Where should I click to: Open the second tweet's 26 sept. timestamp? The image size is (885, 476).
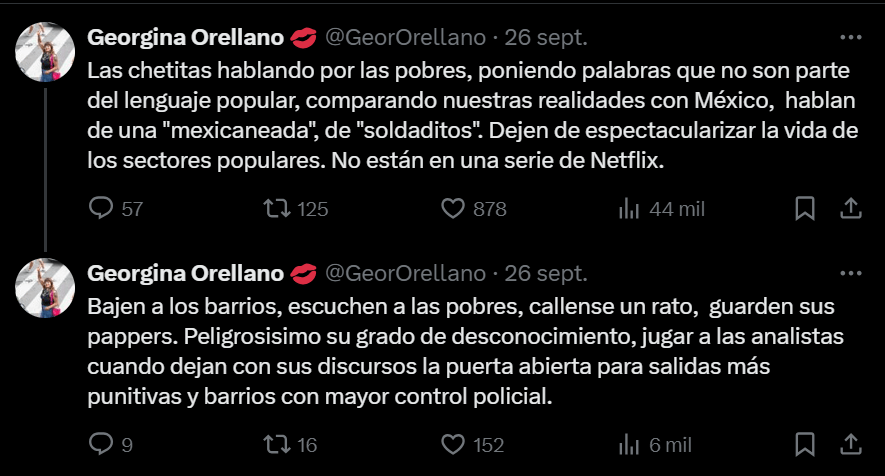coord(546,273)
